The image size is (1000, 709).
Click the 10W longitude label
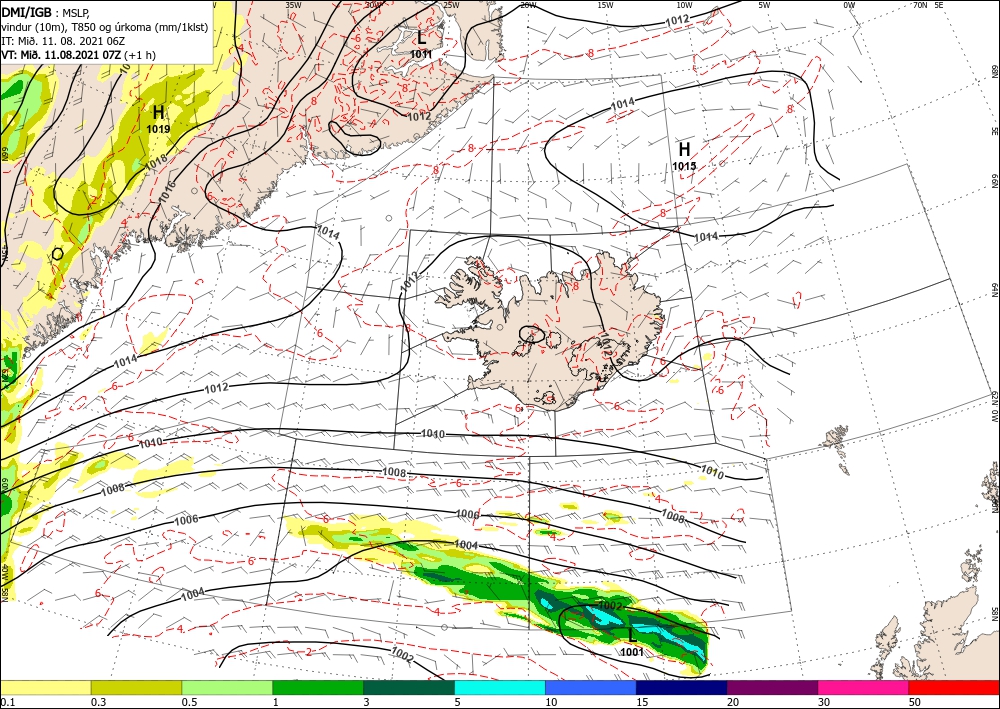tap(684, 5)
